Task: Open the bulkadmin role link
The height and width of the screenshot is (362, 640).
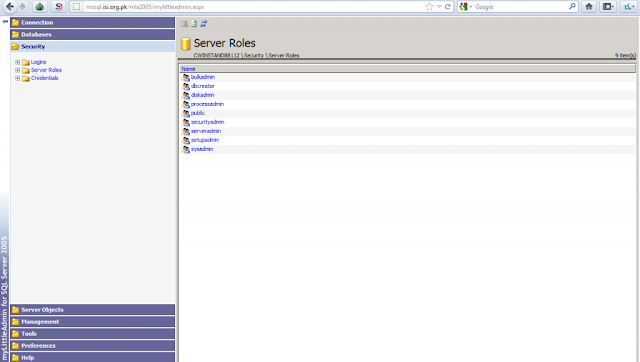Action: pyautogui.click(x=203, y=77)
